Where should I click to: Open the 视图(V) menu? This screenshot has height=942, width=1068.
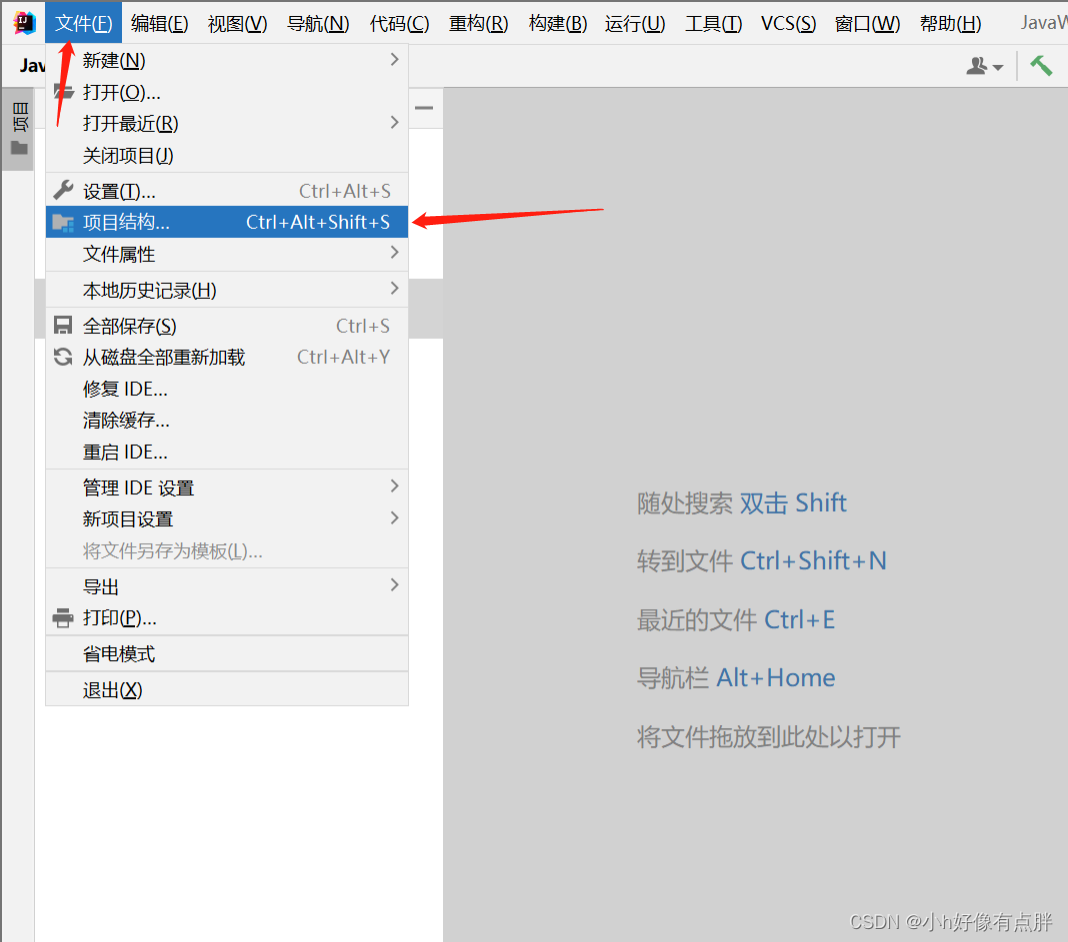click(x=238, y=23)
